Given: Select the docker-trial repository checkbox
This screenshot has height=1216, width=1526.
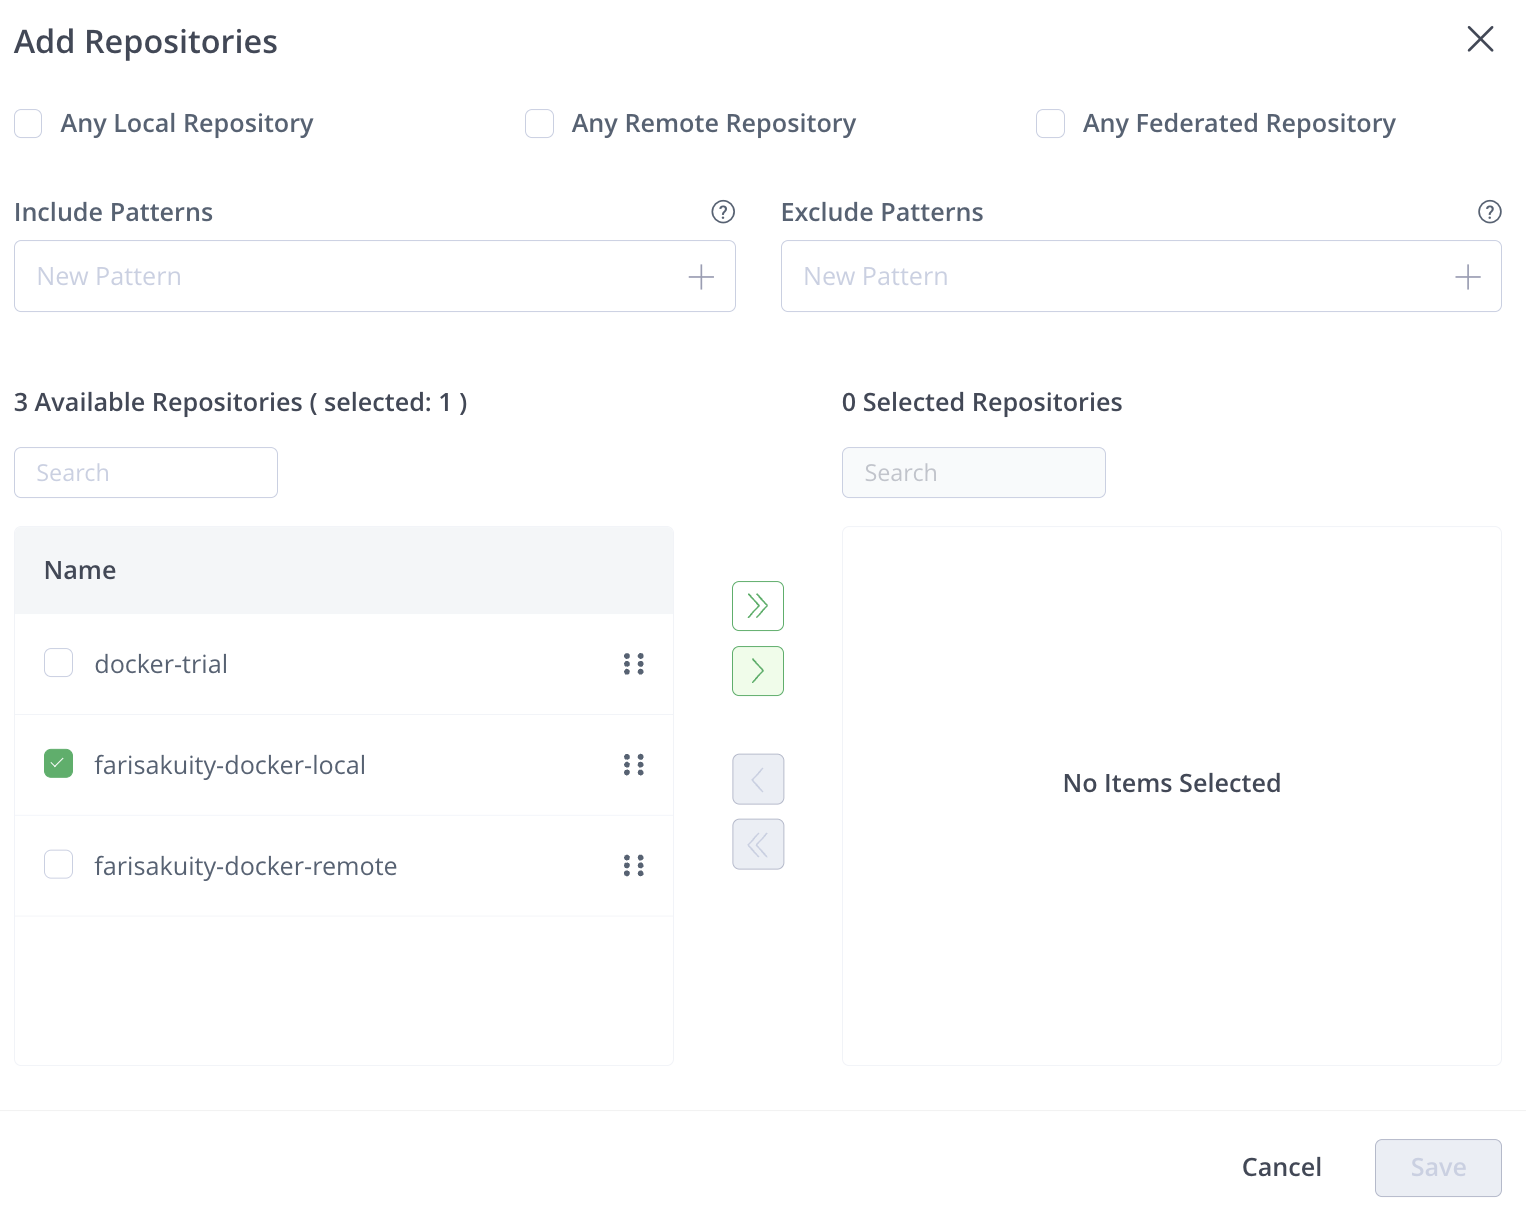Looking at the screenshot, I should (58, 663).
